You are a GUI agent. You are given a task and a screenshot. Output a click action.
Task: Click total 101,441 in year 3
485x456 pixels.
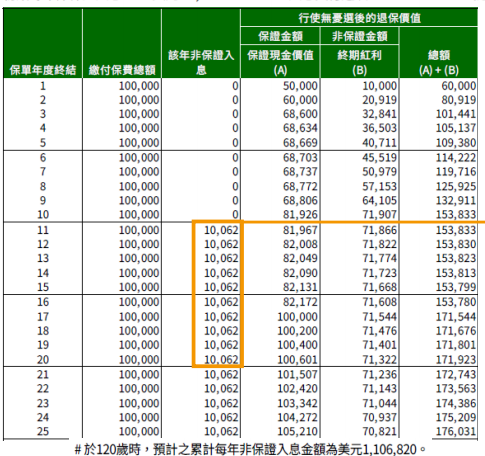[456, 114]
